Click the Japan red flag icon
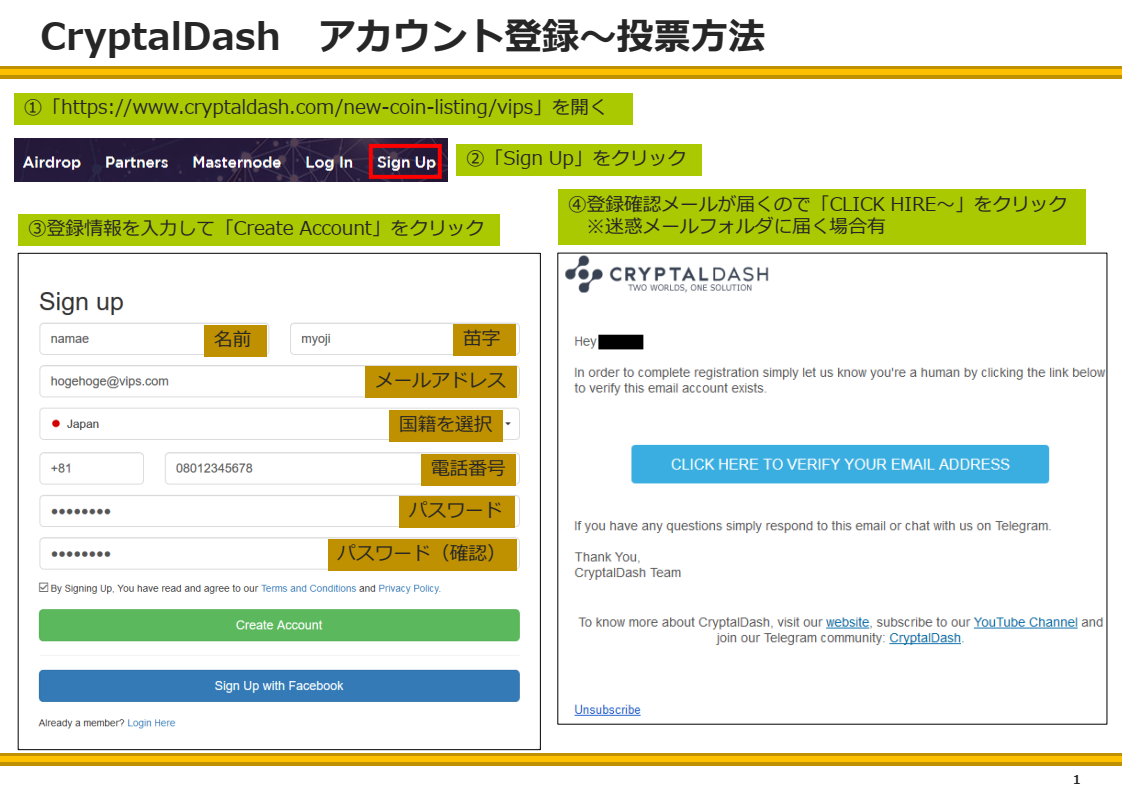 tap(56, 424)
